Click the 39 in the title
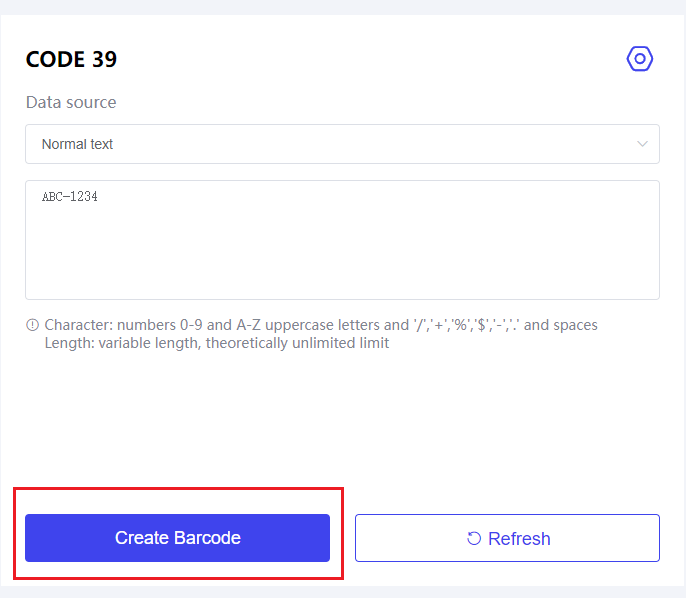This screenshot has width=686, height=598. pos(104,59)
